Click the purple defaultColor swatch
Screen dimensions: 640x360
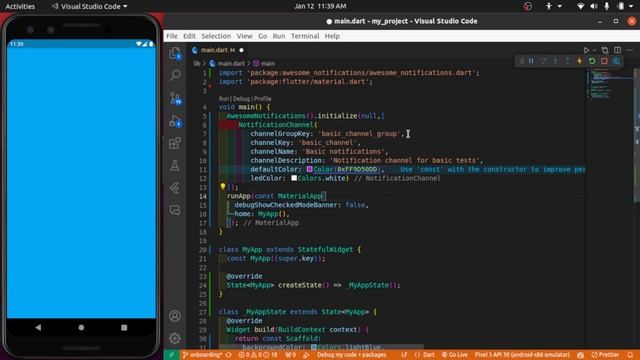(309, 169)
